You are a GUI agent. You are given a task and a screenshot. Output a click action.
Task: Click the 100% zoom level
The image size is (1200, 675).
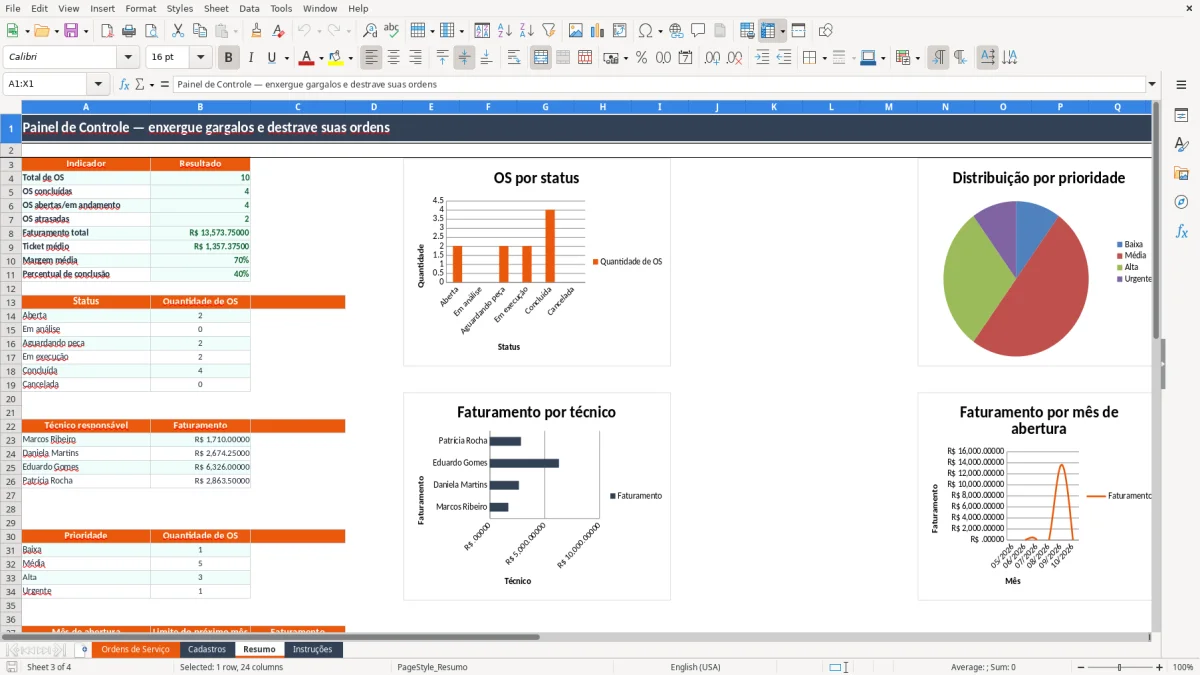1183,667
